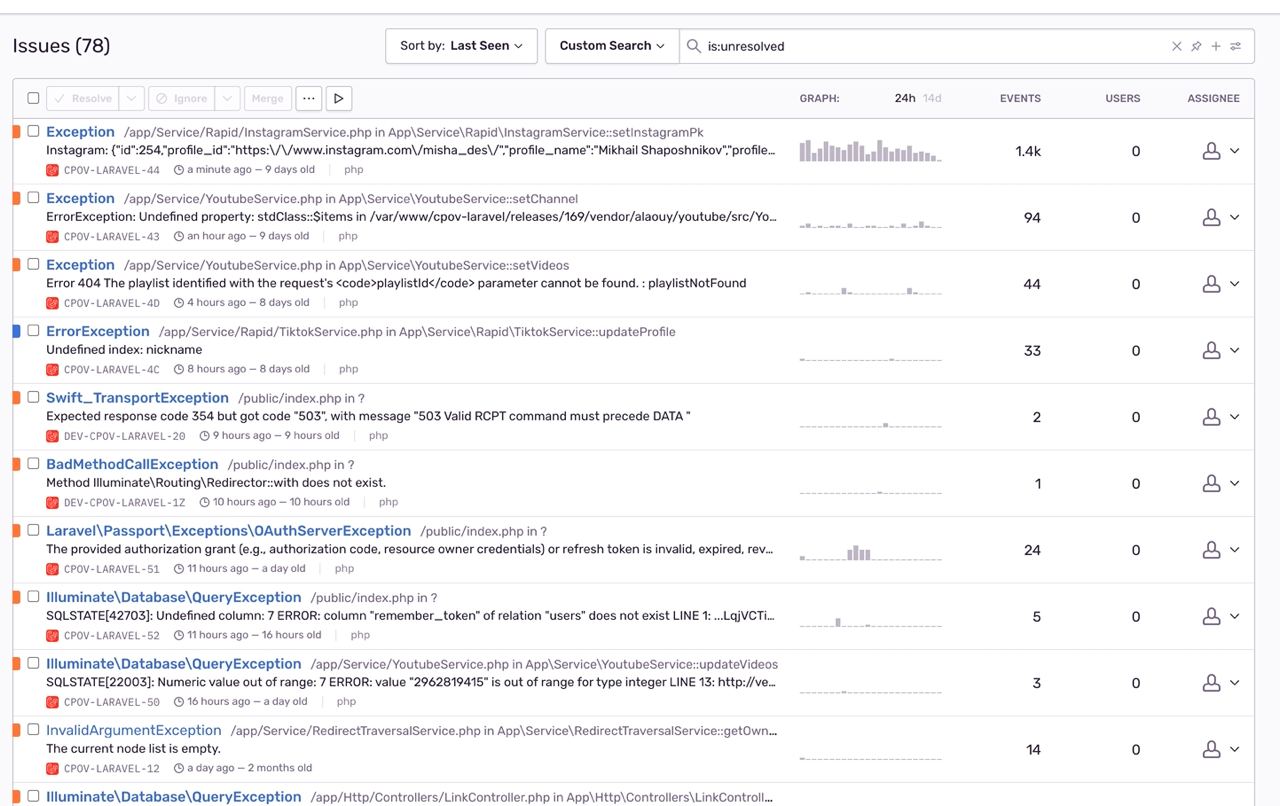Open BadMethodCallException issue link

[x=132, y=464]
